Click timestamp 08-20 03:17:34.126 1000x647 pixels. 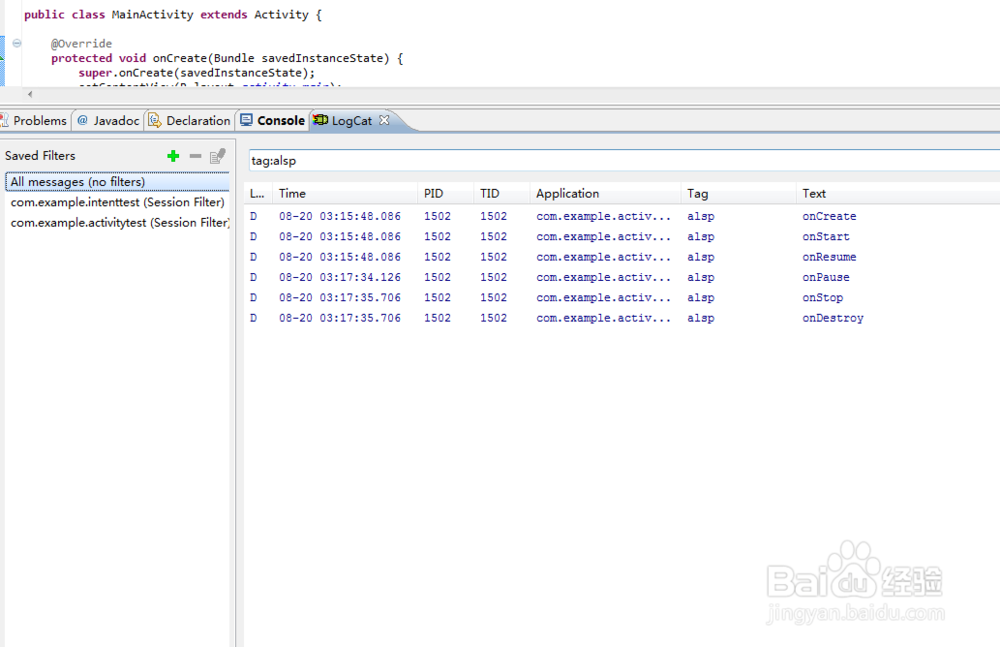coord(340,278)
